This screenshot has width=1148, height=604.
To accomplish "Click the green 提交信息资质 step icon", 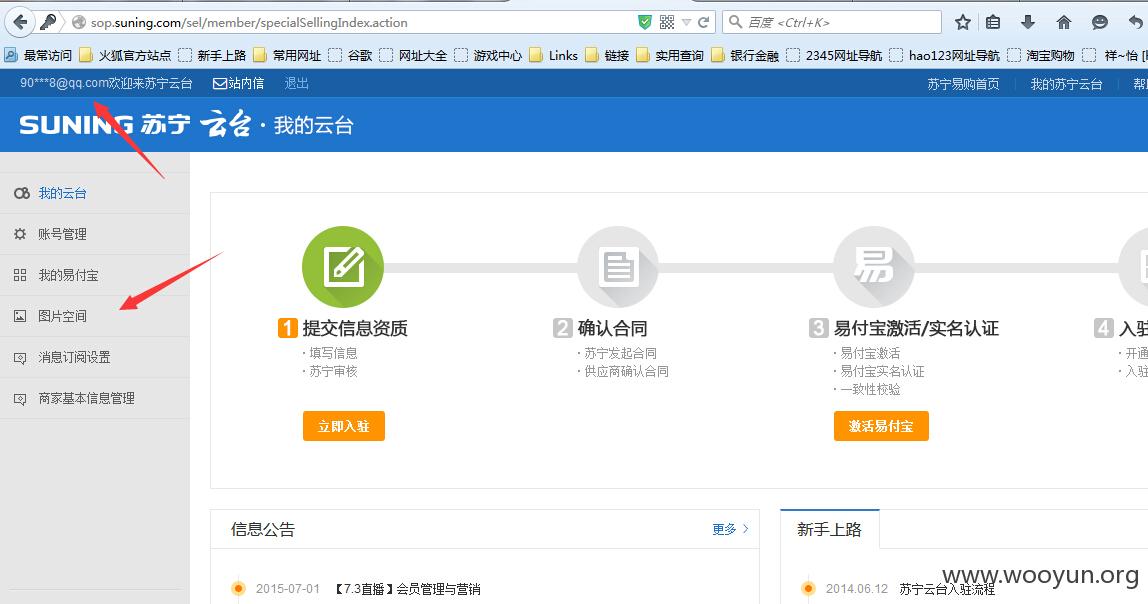I will pos(343,267).
